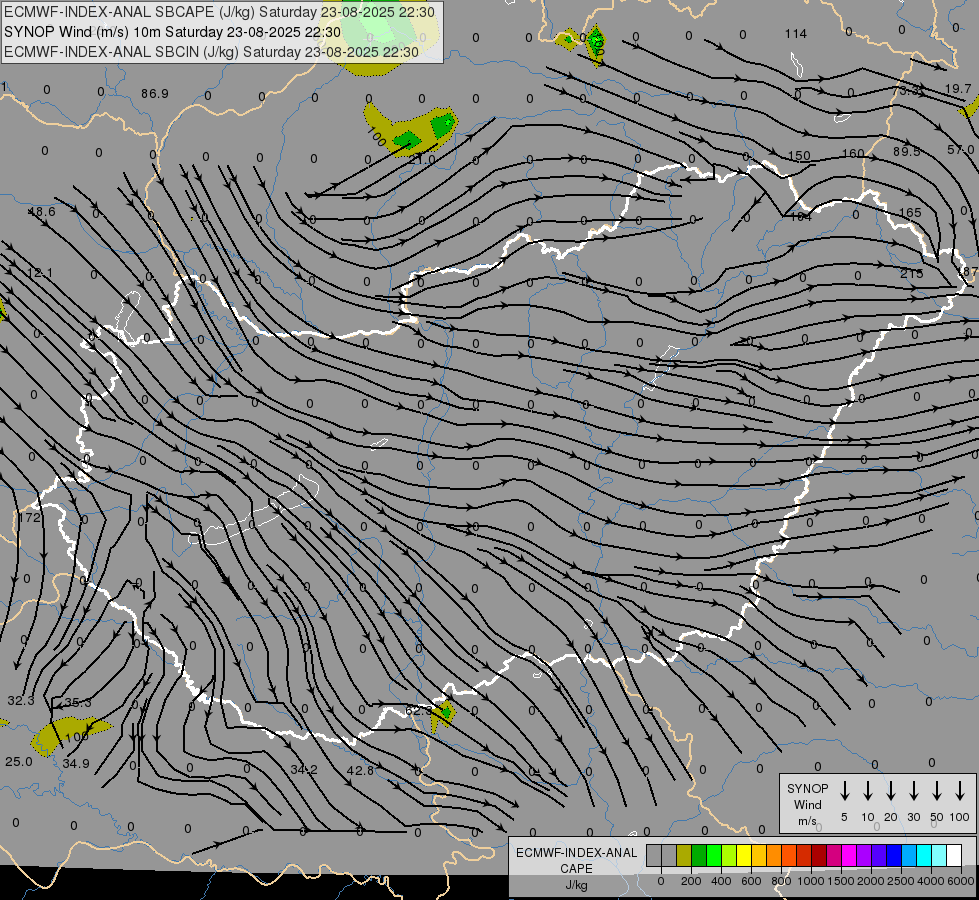Pick the amber swatch right of 600 tick

pyautogui.click(x=759, y=856)
